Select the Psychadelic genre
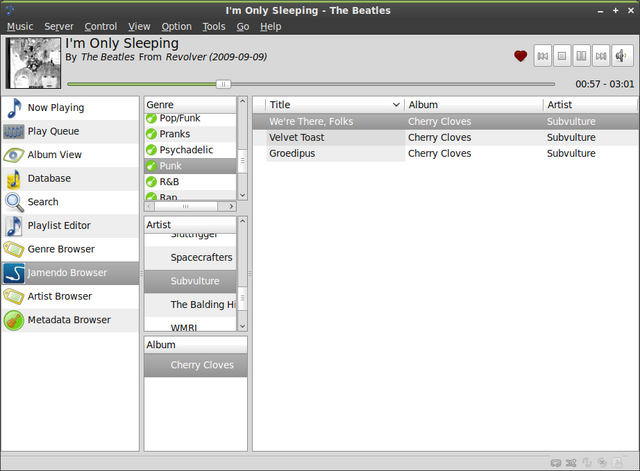The width and height of the screenshot is (640, 471). [190, 150]
